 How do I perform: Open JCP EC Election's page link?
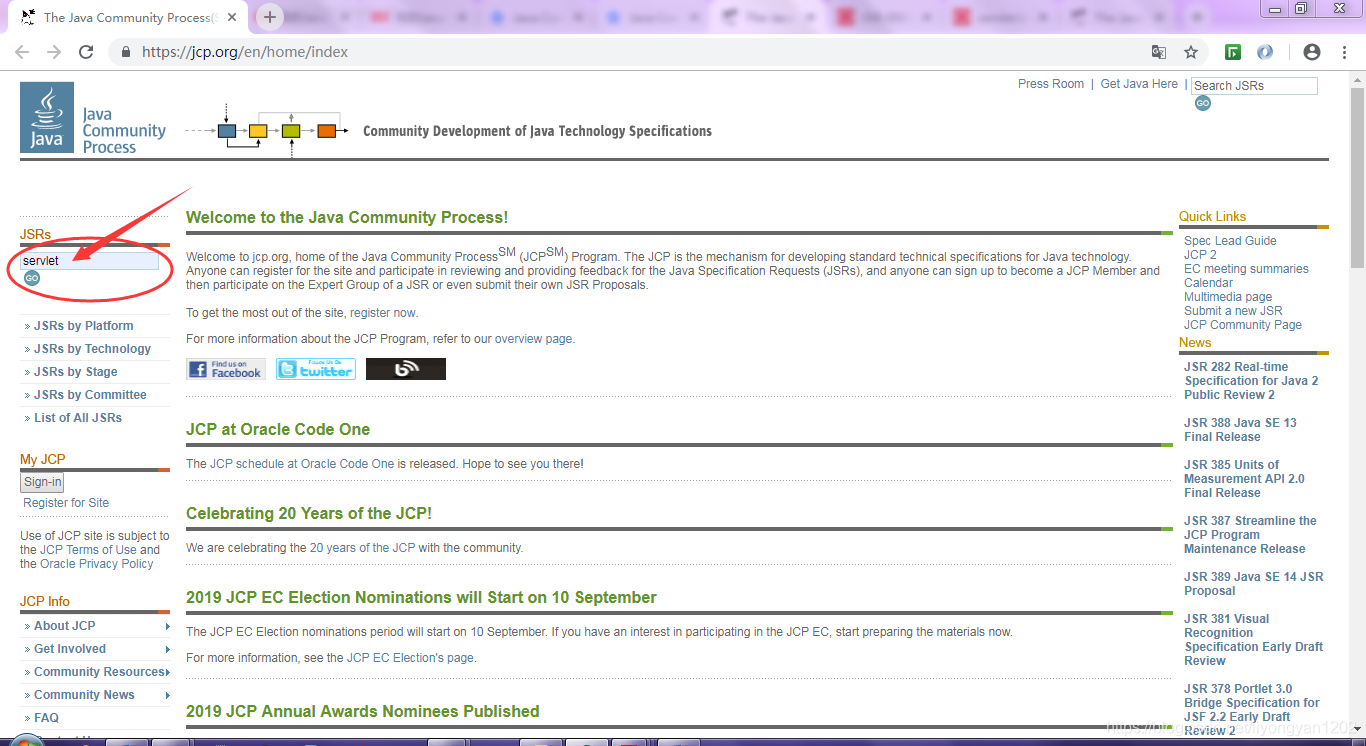(x=410, y=658)
